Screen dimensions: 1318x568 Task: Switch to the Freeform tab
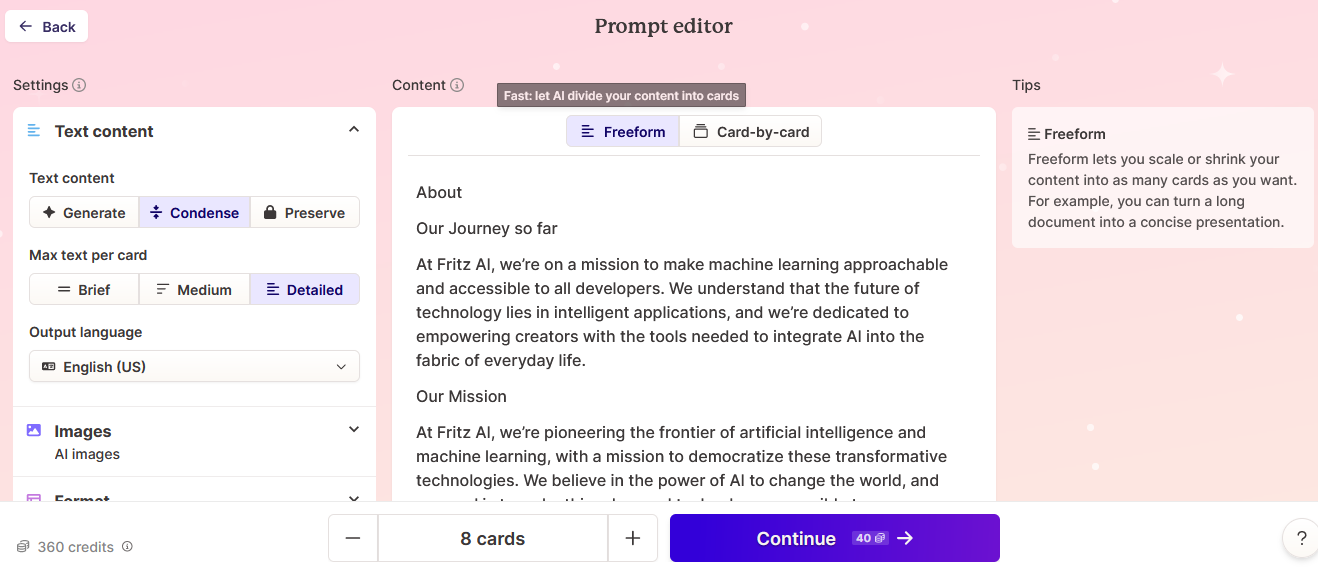click(x=623, y=131)
